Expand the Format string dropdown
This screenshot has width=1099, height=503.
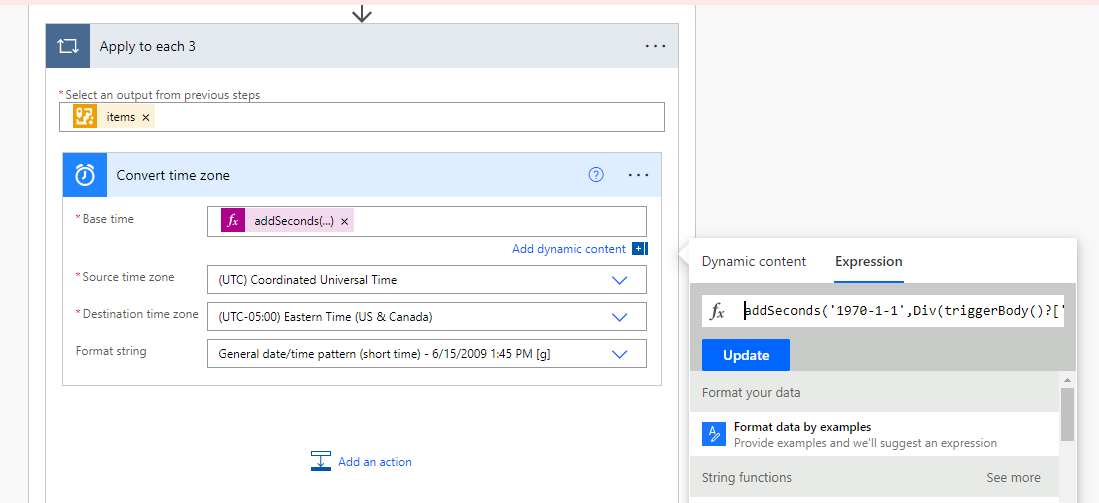point(620,353)
